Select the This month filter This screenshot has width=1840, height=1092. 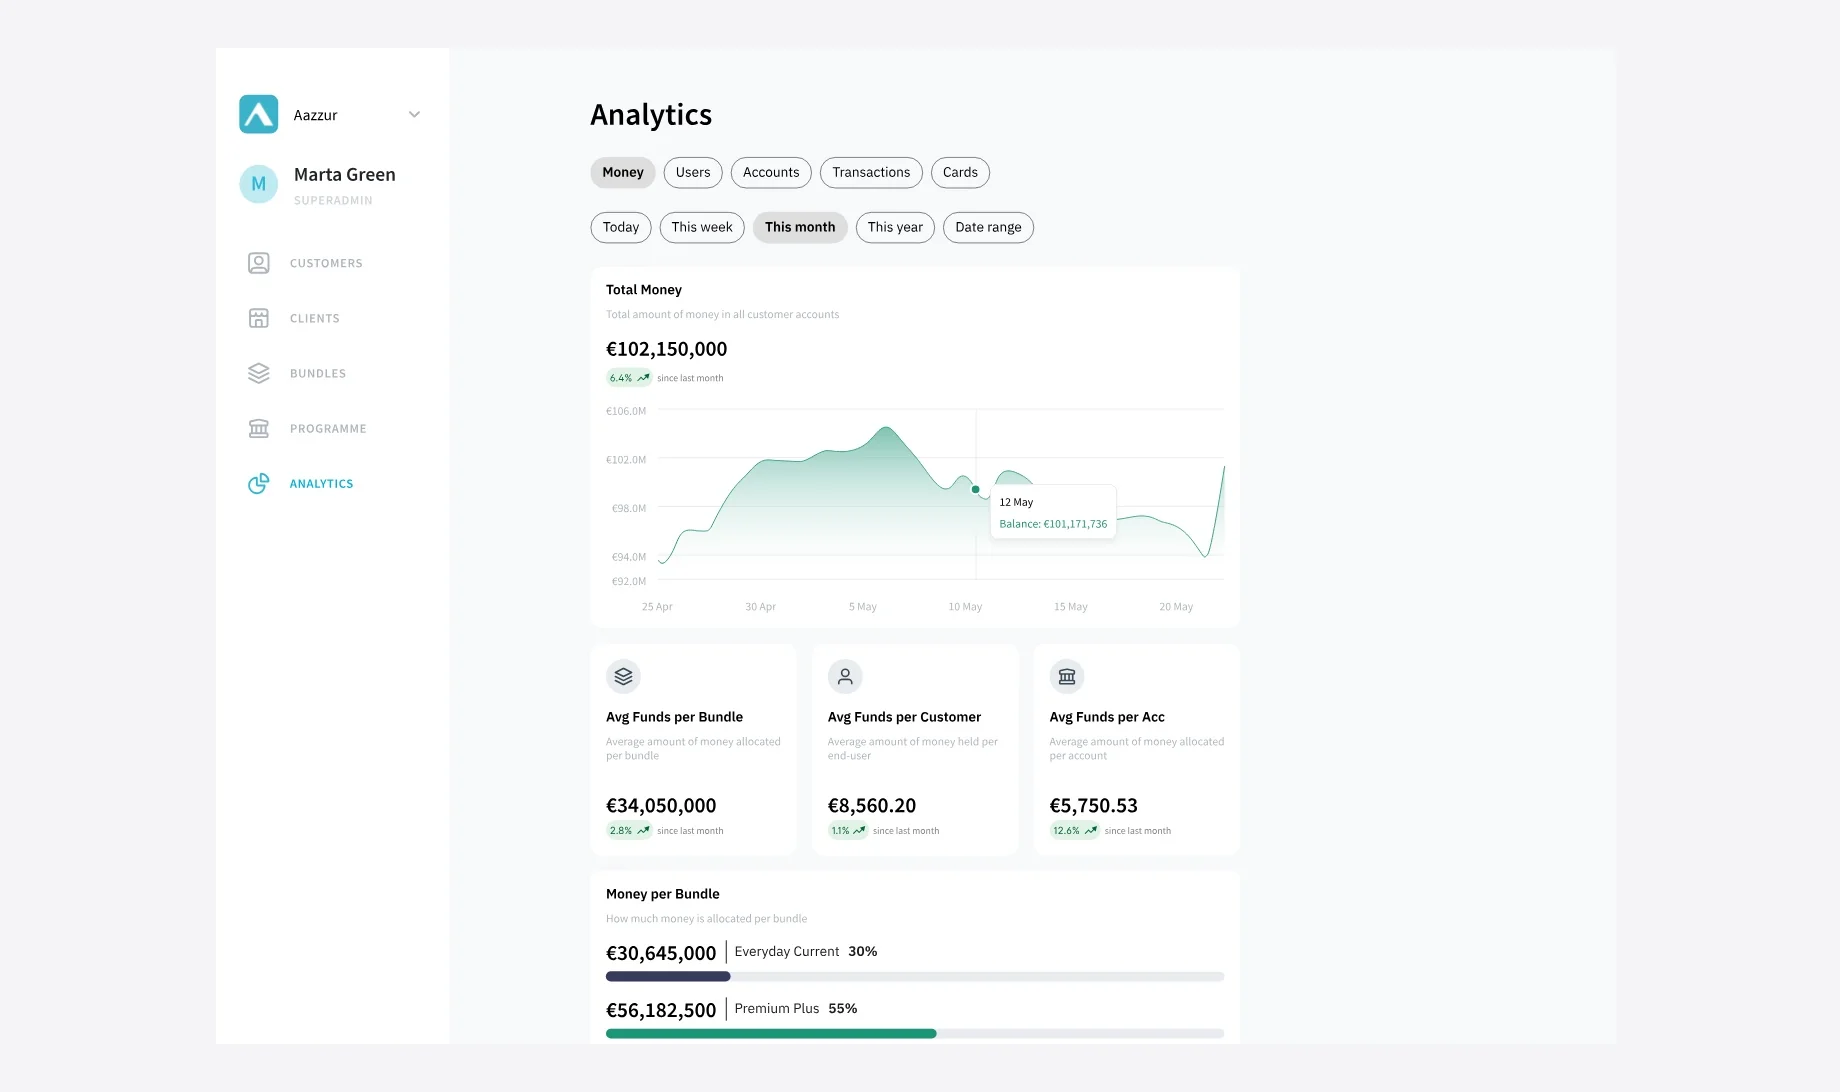(x=800, y=227)
